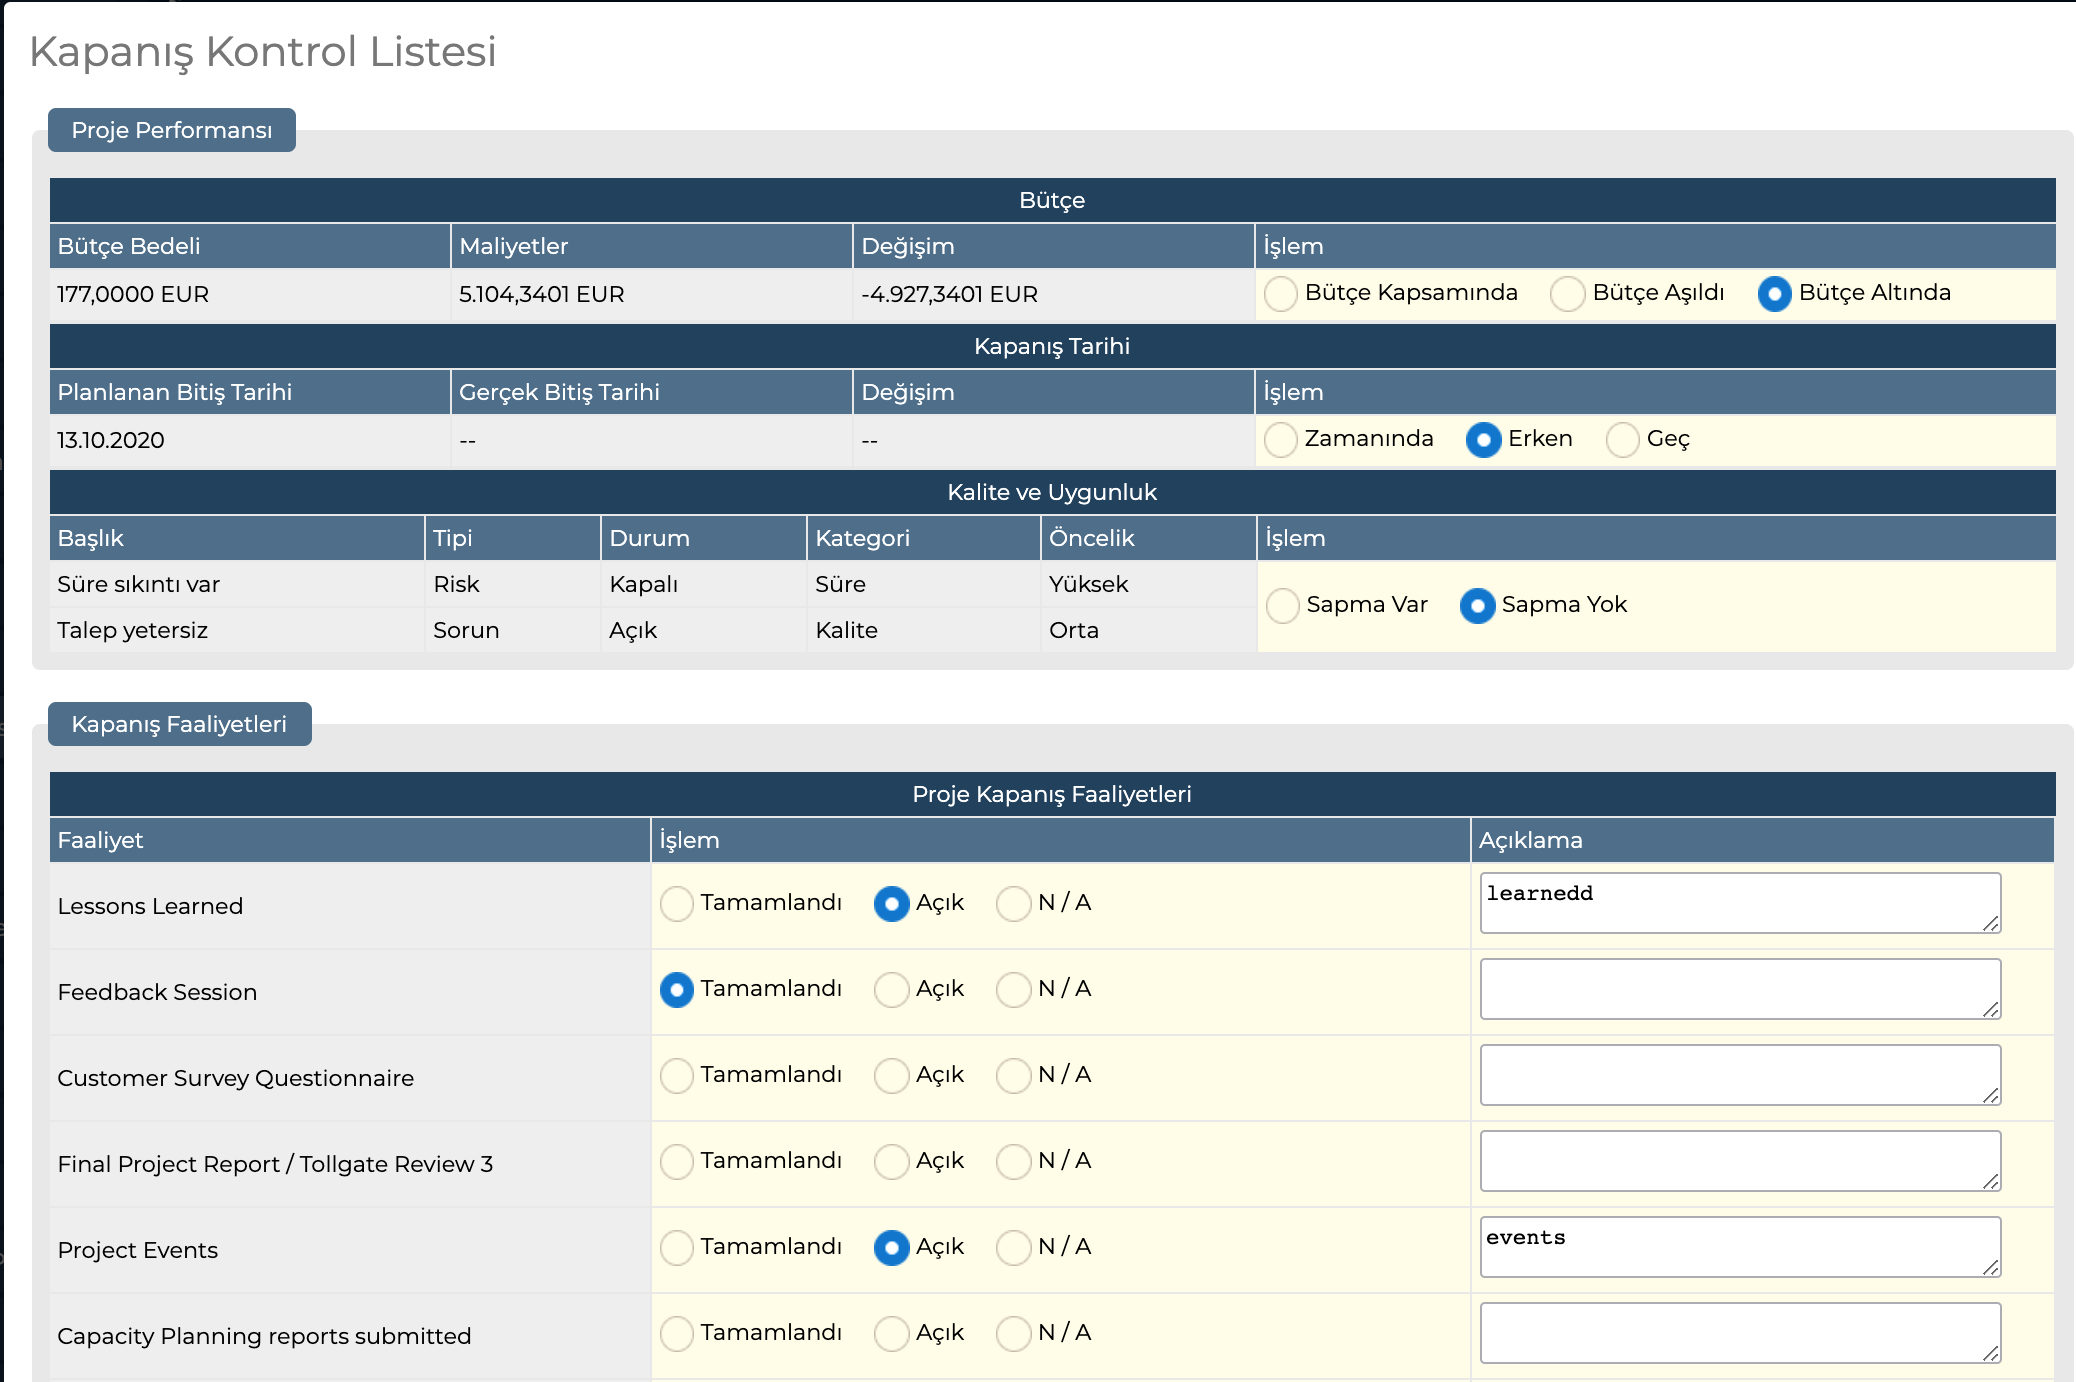This screenshot has height=1382, width=2076.
Task: Mark Feedback Session as N / A
Action: pyautogui.click(x=1013, y=990)
